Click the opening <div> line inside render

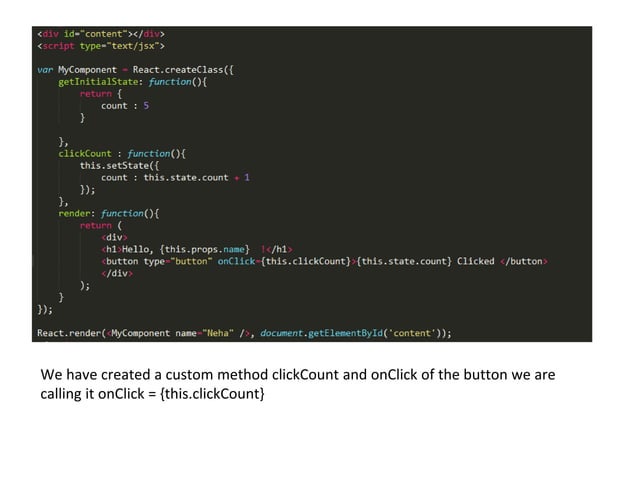114,237
